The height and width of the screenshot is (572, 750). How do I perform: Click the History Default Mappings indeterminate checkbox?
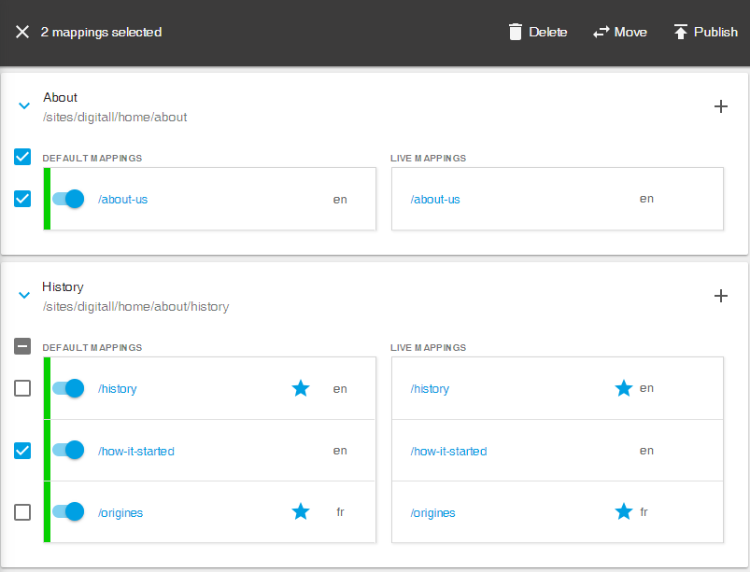[22, 346]
